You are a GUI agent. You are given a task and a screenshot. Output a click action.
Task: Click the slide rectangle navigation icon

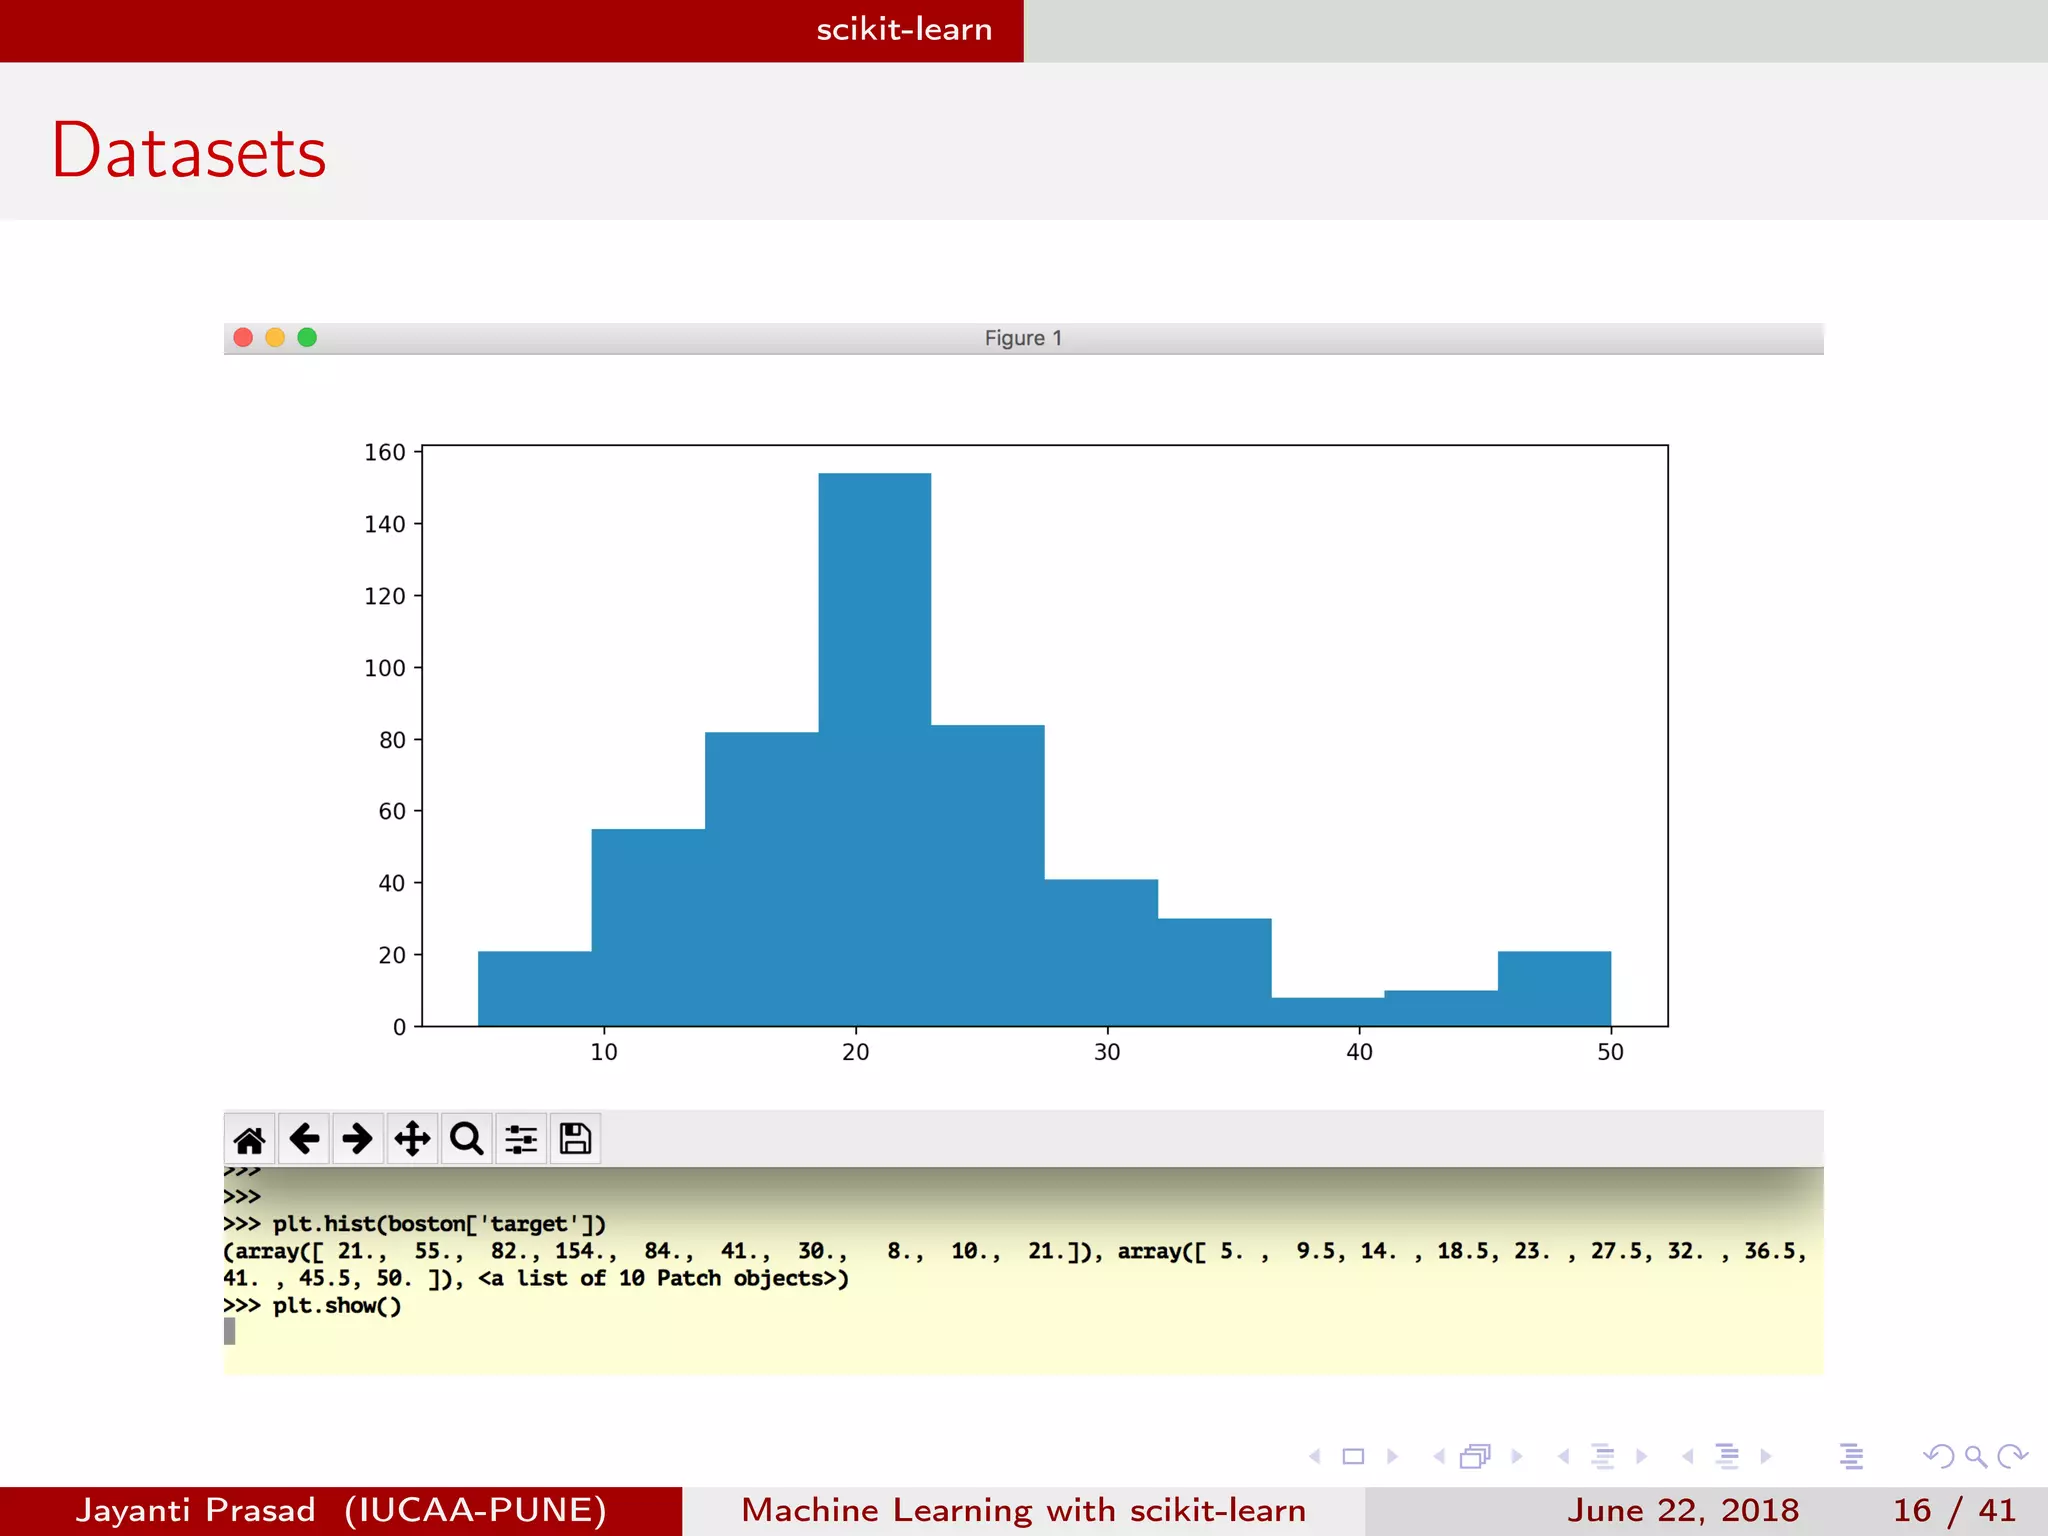point(1353,1456)
